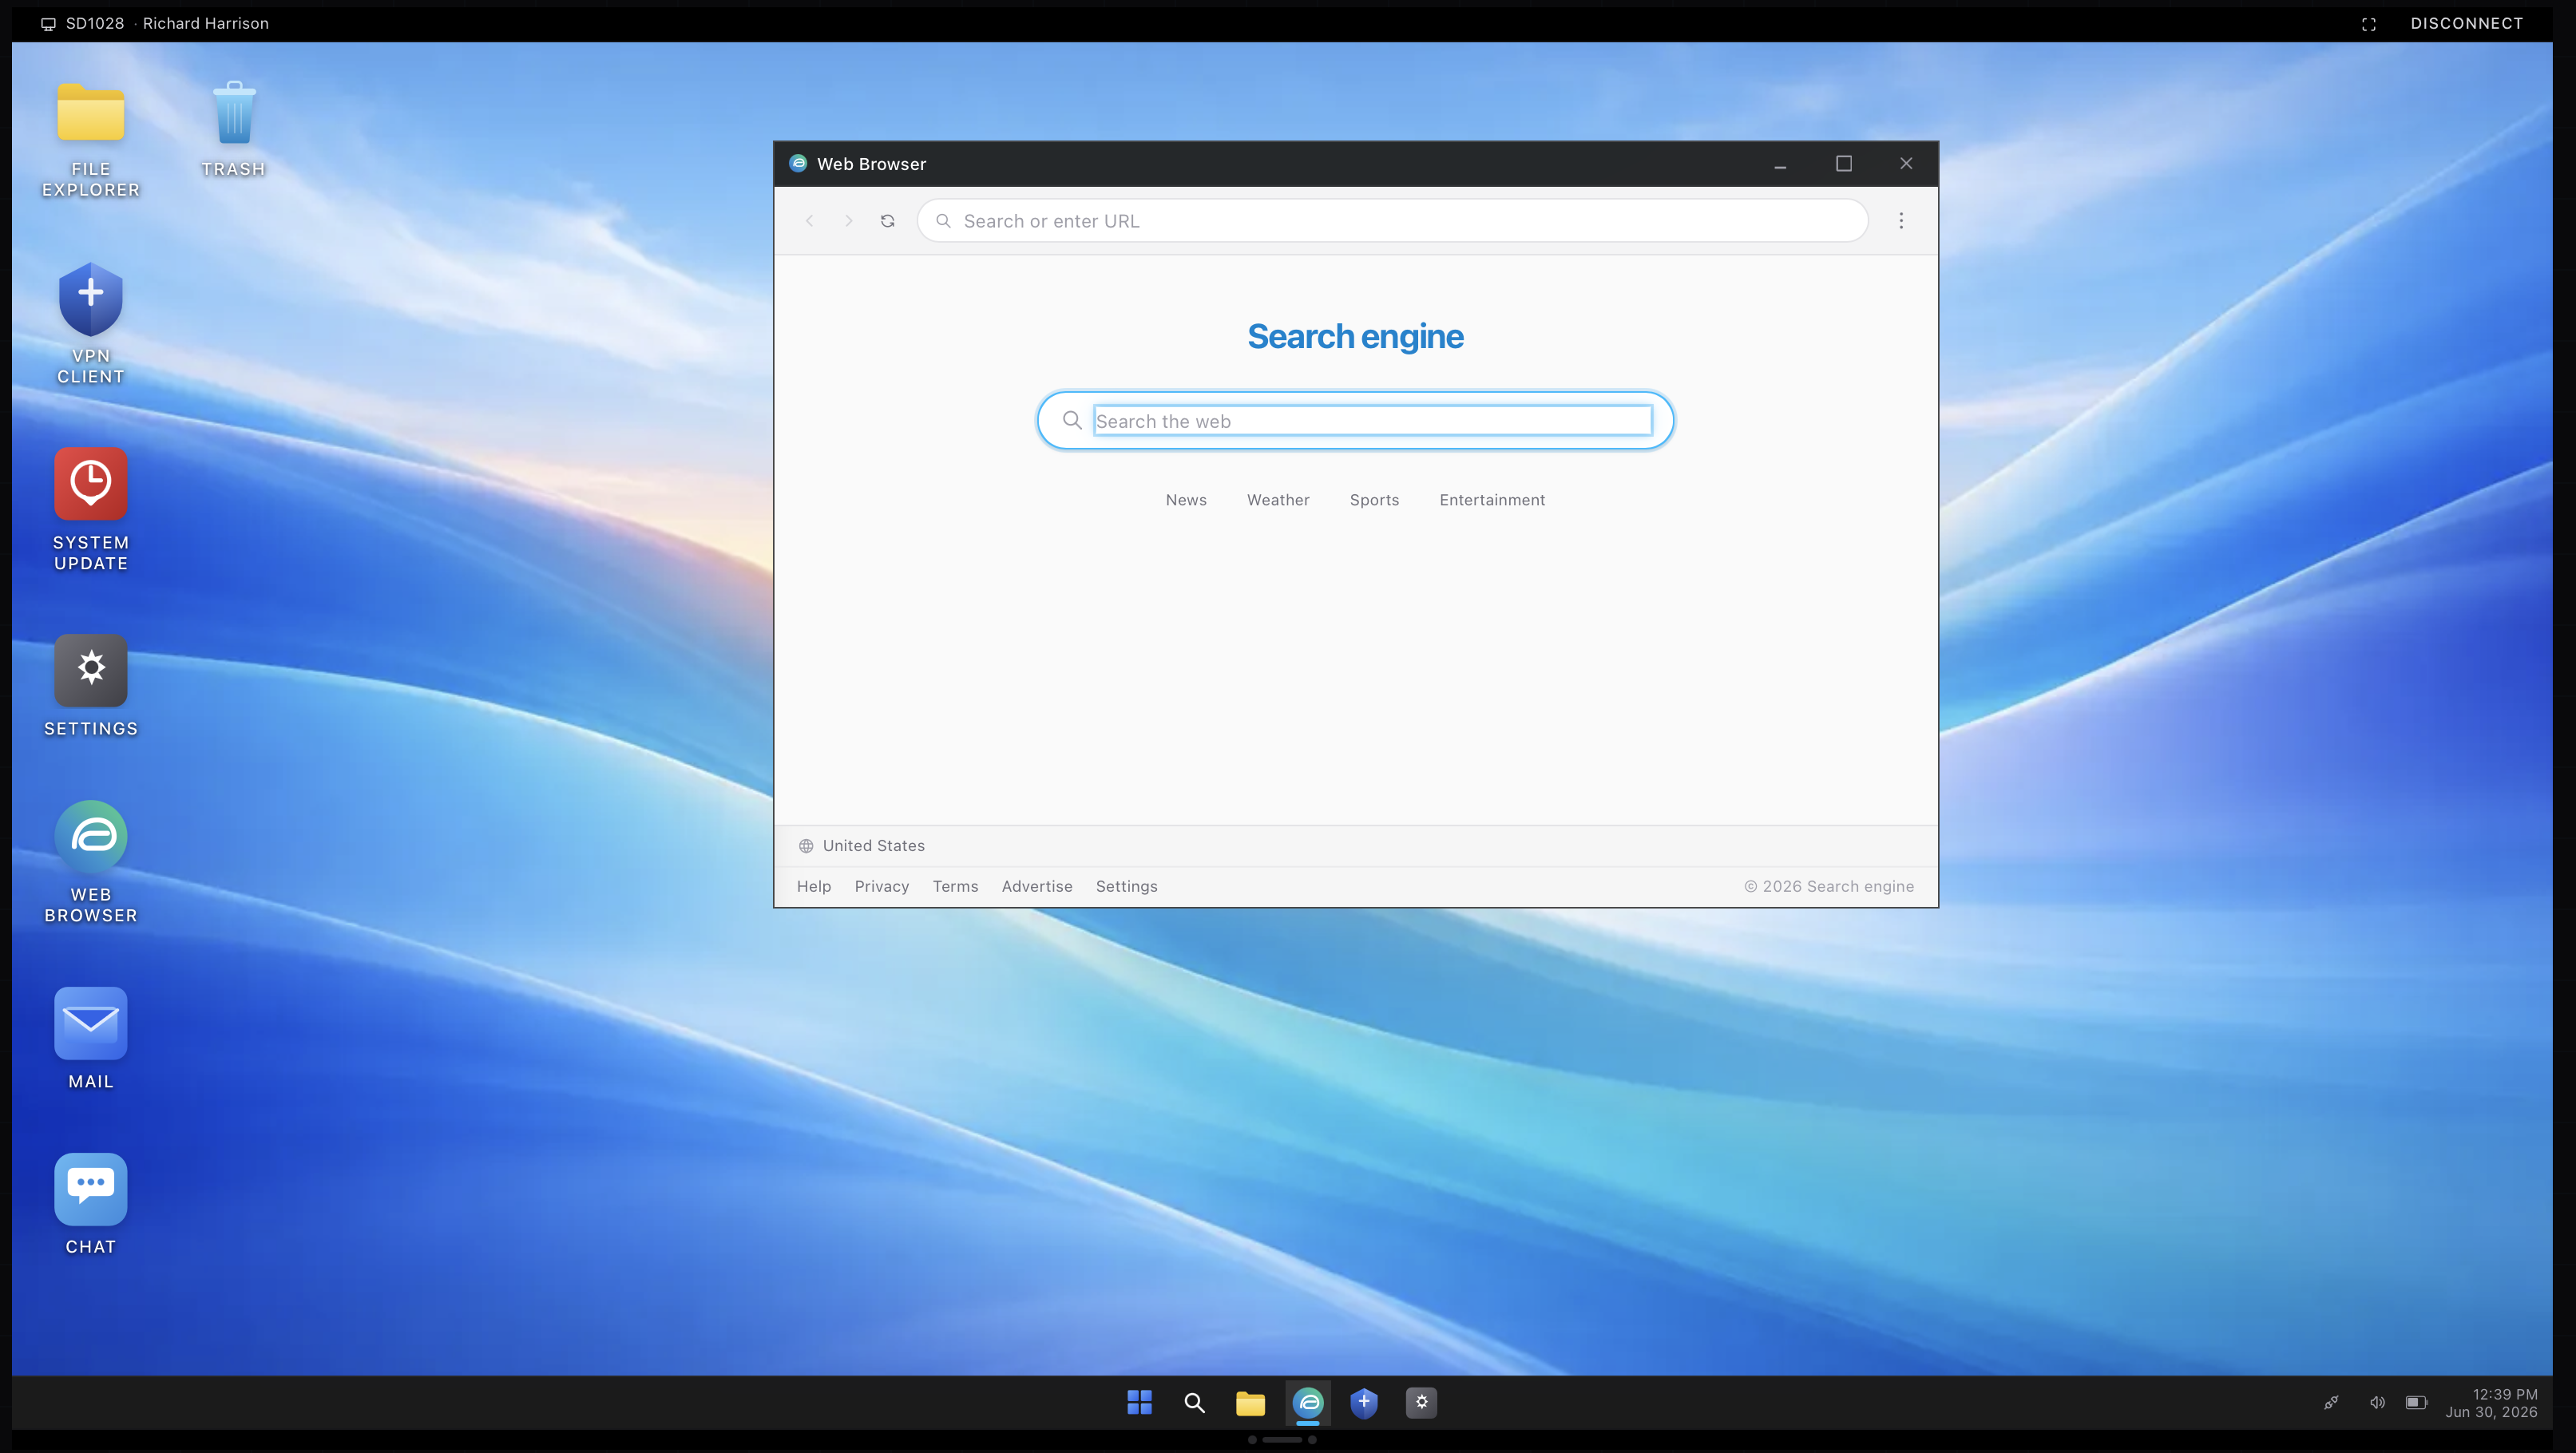Click the browser forward arrow
The image size is (2576, 1453).
tap(849, 221)
